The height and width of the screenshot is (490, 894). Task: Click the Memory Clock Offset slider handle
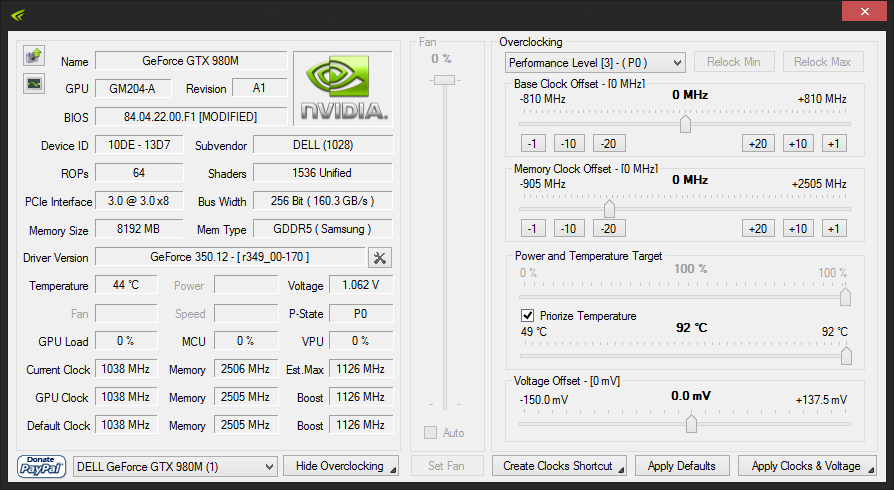pos(609,209)
